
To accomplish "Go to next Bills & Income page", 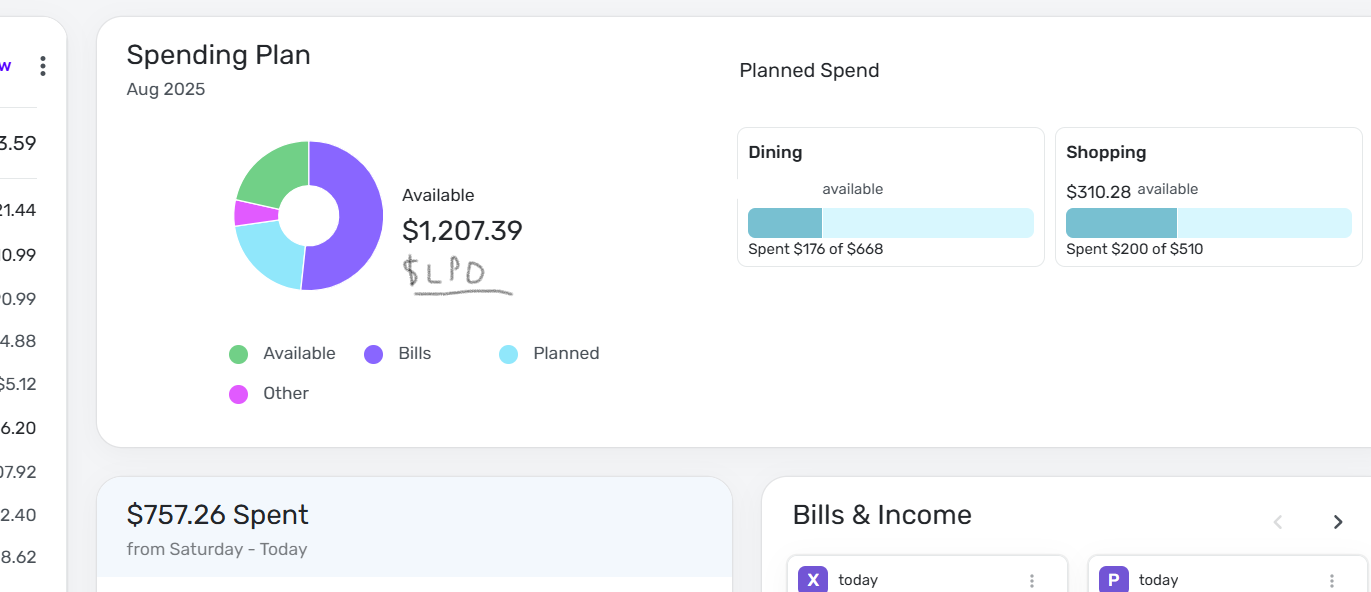I will pyautogui.click(x=1338, y=522).
